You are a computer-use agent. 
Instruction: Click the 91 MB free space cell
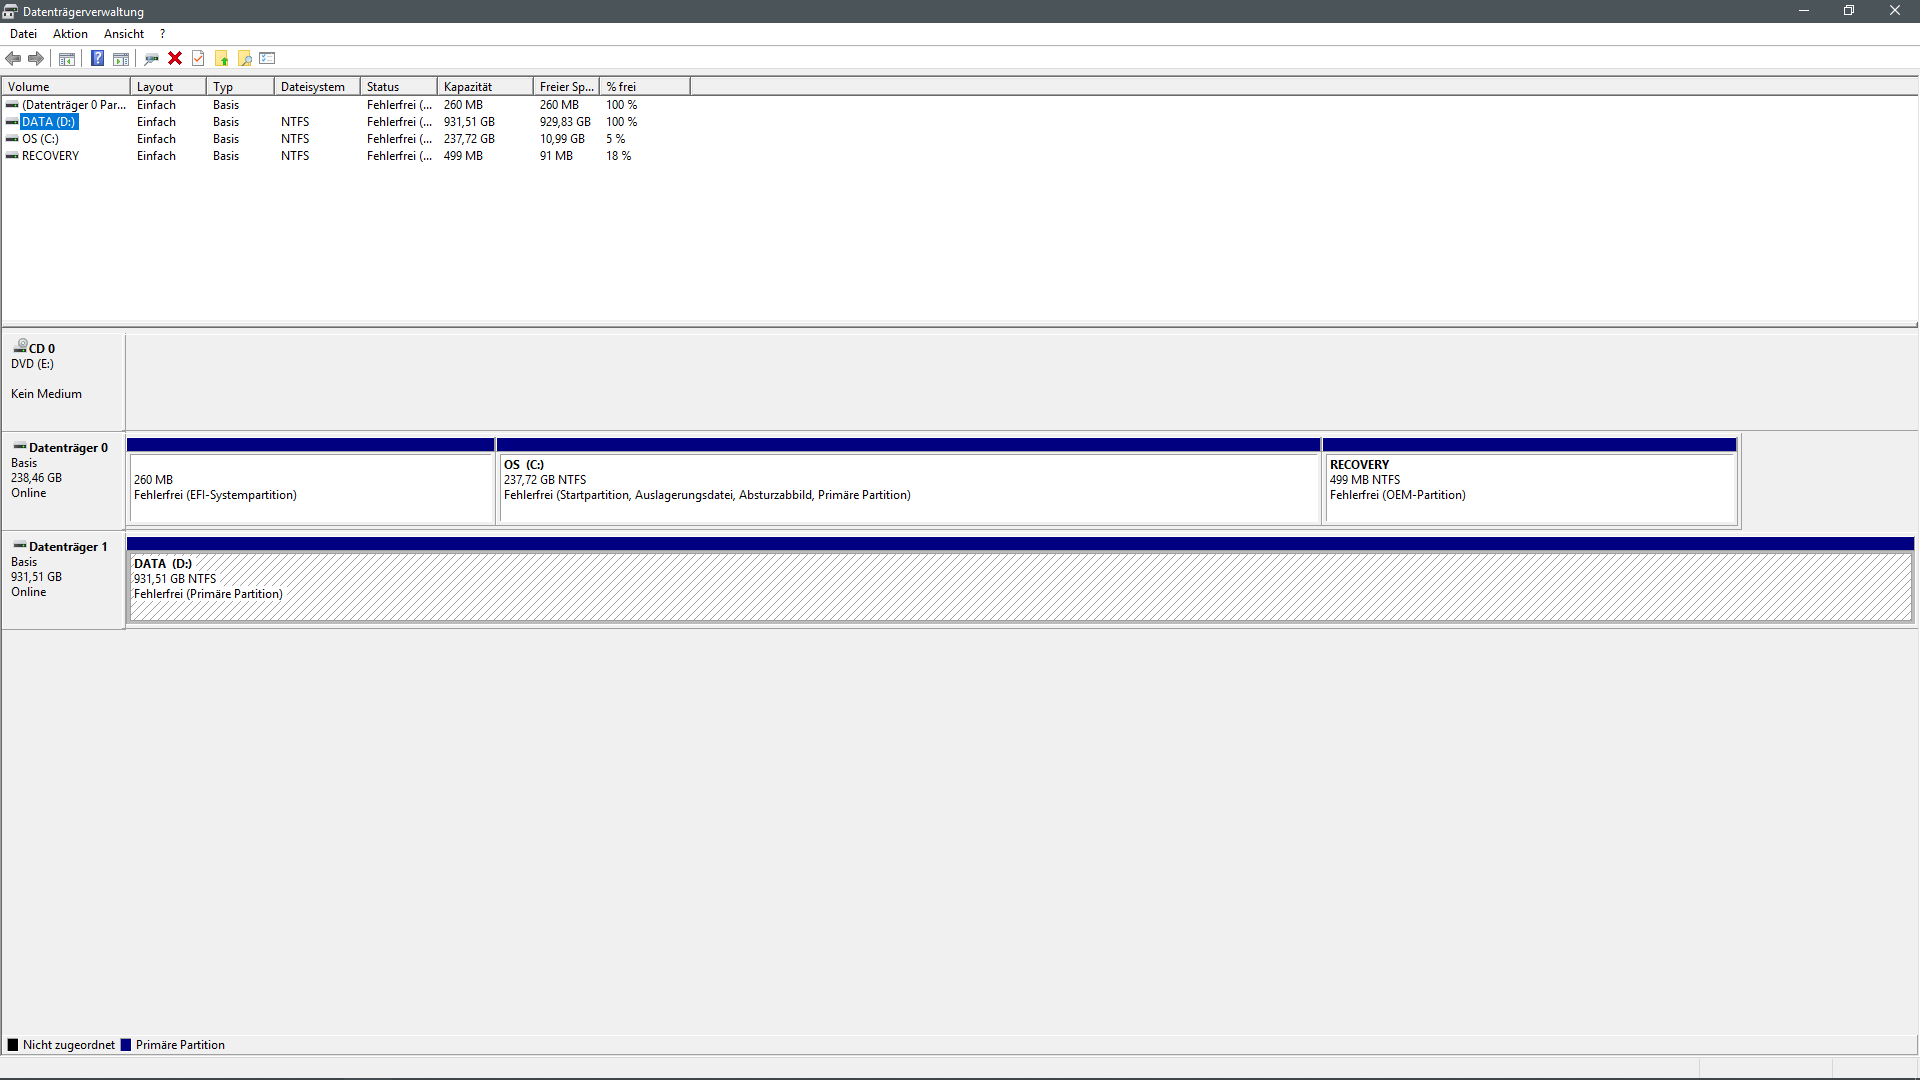tap(556, 156)
